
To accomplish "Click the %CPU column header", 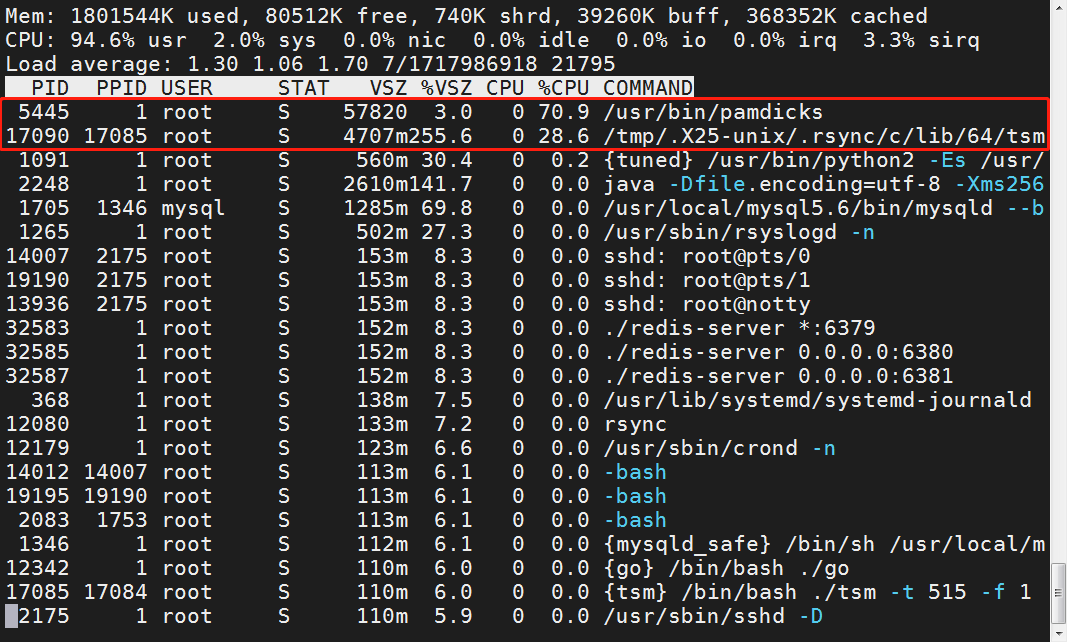I will tap(563, 88).
